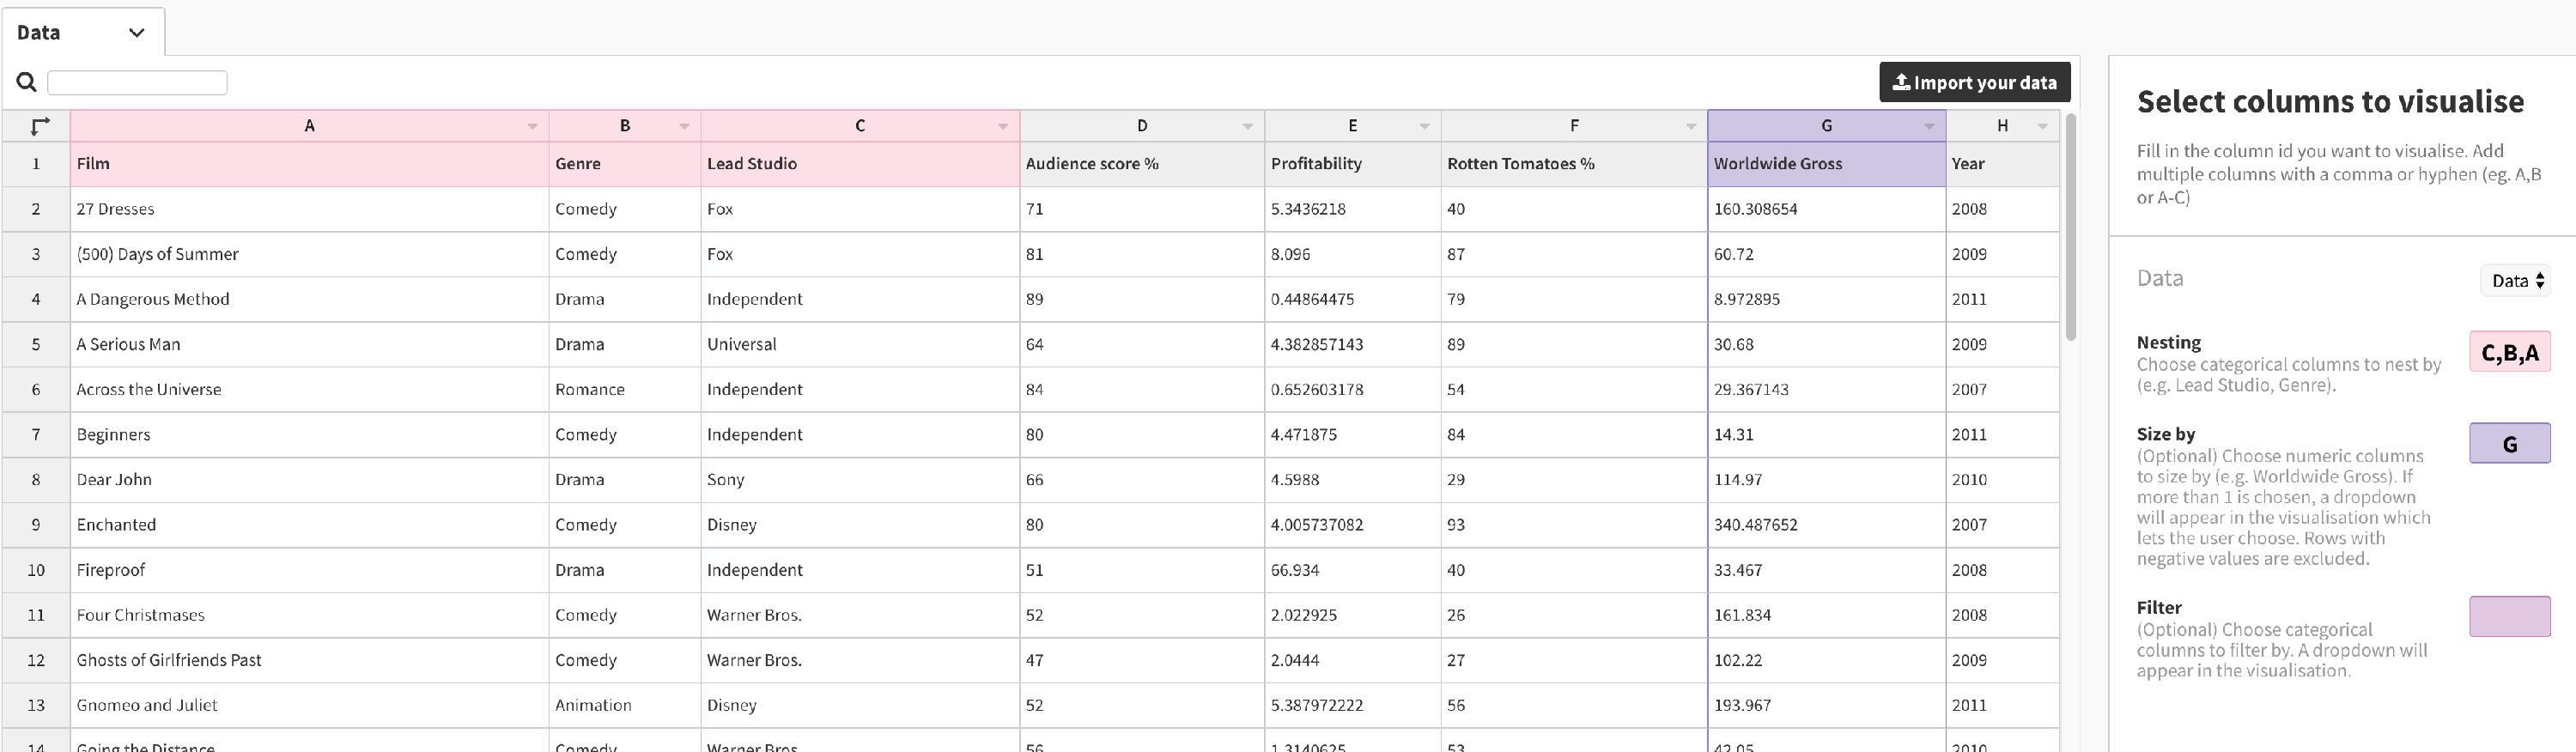Viewport: 2576px width, 752px height.
Task: Click the empty Filter column field
Action: [x=2509, y=616]
